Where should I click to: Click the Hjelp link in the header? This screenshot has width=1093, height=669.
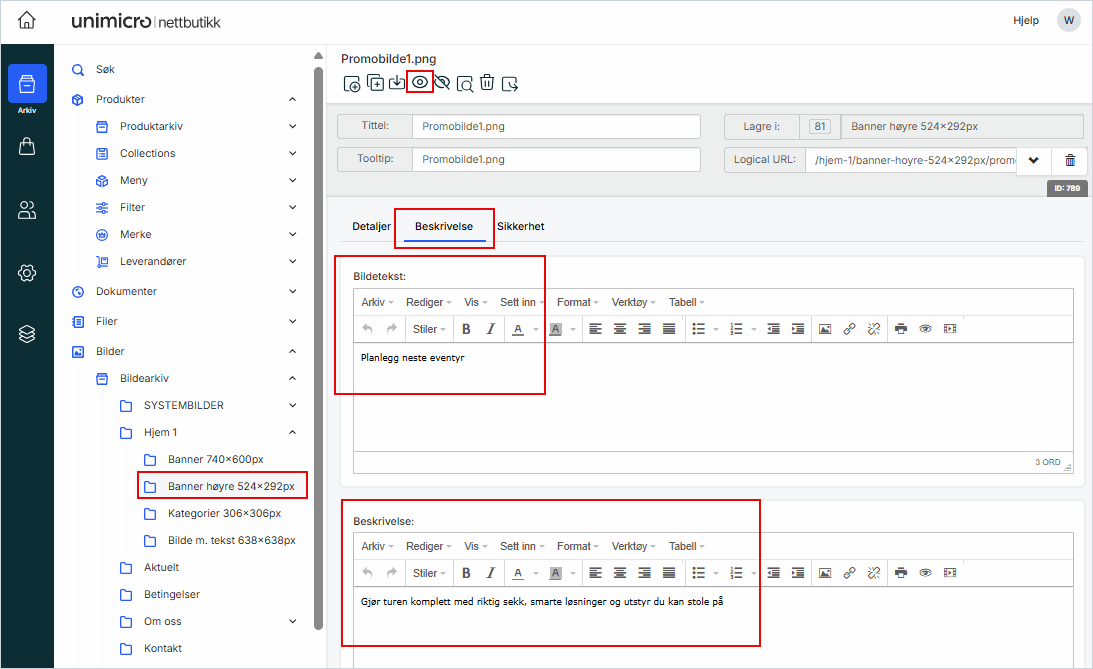[x=1025, y=21]
